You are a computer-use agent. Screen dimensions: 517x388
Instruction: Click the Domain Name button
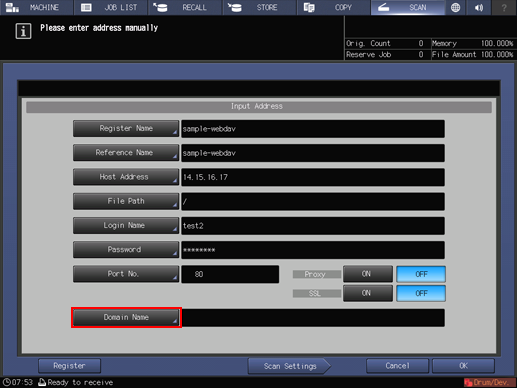(x=126, y=317)
